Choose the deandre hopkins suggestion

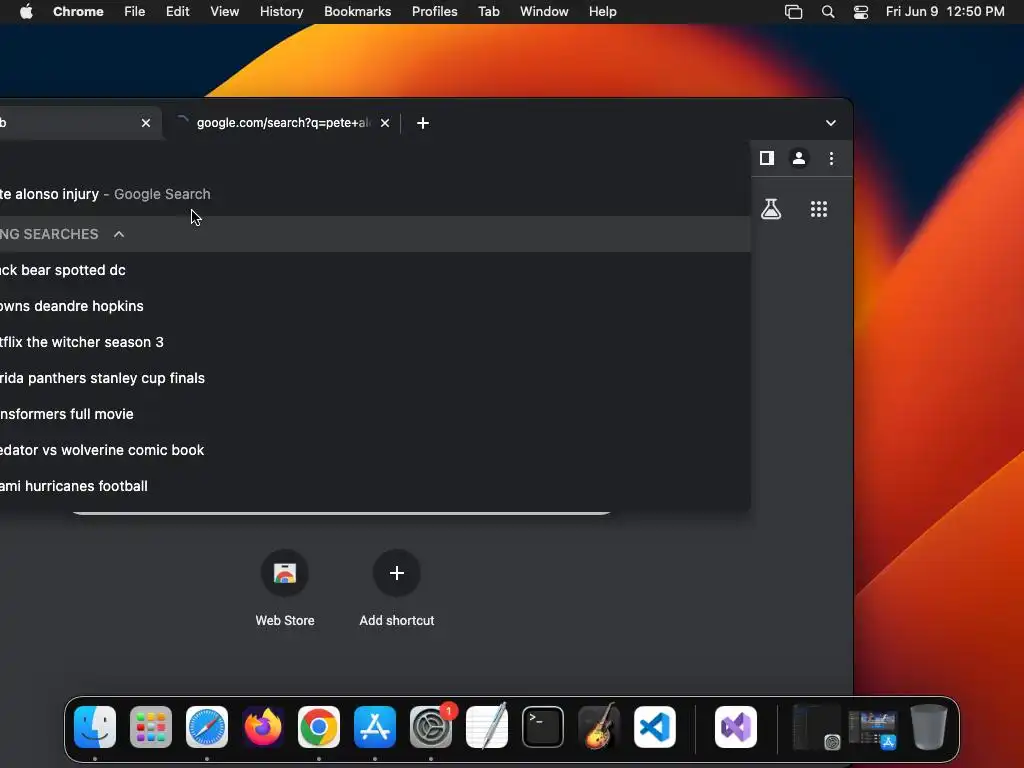click(x=375, y=306)
